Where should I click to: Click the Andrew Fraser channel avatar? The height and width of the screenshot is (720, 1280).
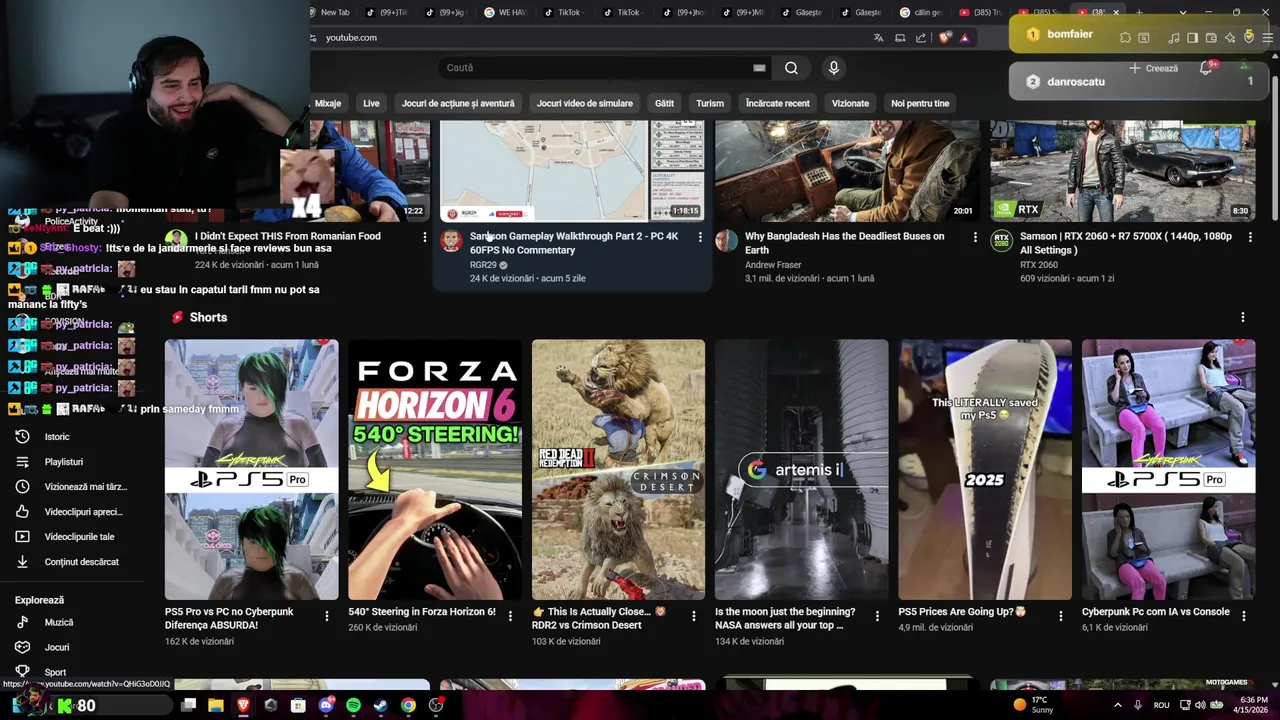click(x=726, y=241)
